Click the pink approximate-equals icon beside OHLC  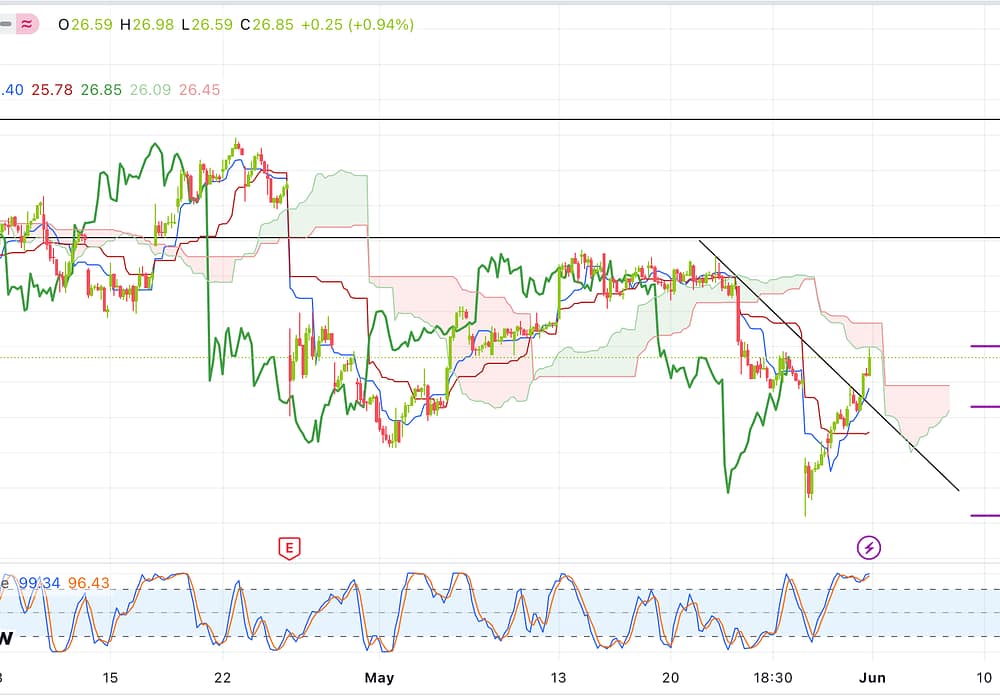pyautogui.click(x=27, y=24)
